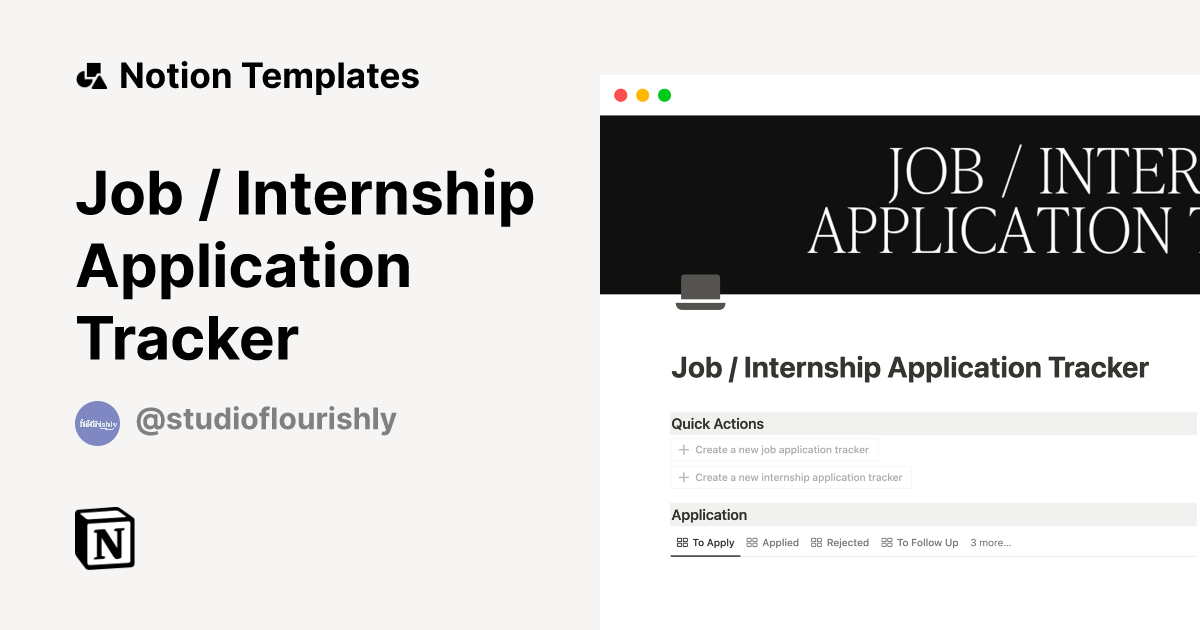Toggle the green zoom traffic light
This screenshot has height=630, width=1200.
coord(663,94)
